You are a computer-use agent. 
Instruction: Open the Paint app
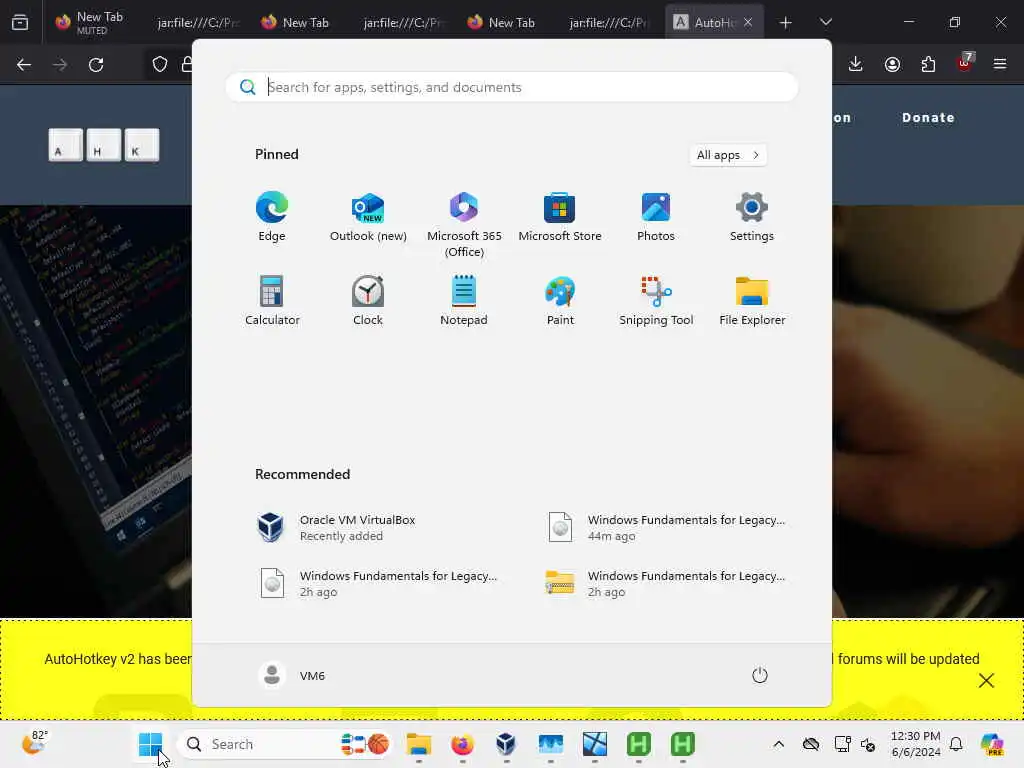click(560, 301)
